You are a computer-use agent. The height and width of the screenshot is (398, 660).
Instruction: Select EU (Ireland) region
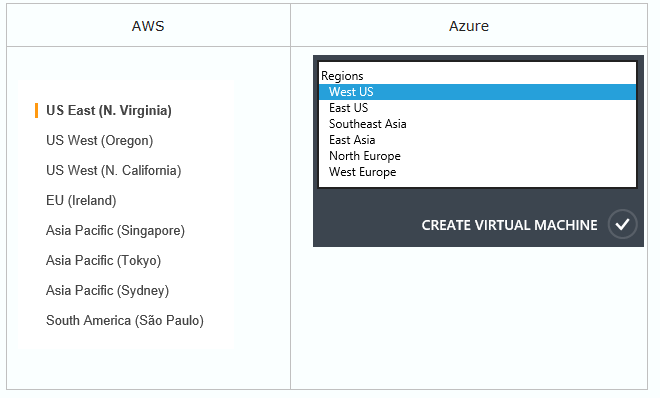[x=81, y=200]
